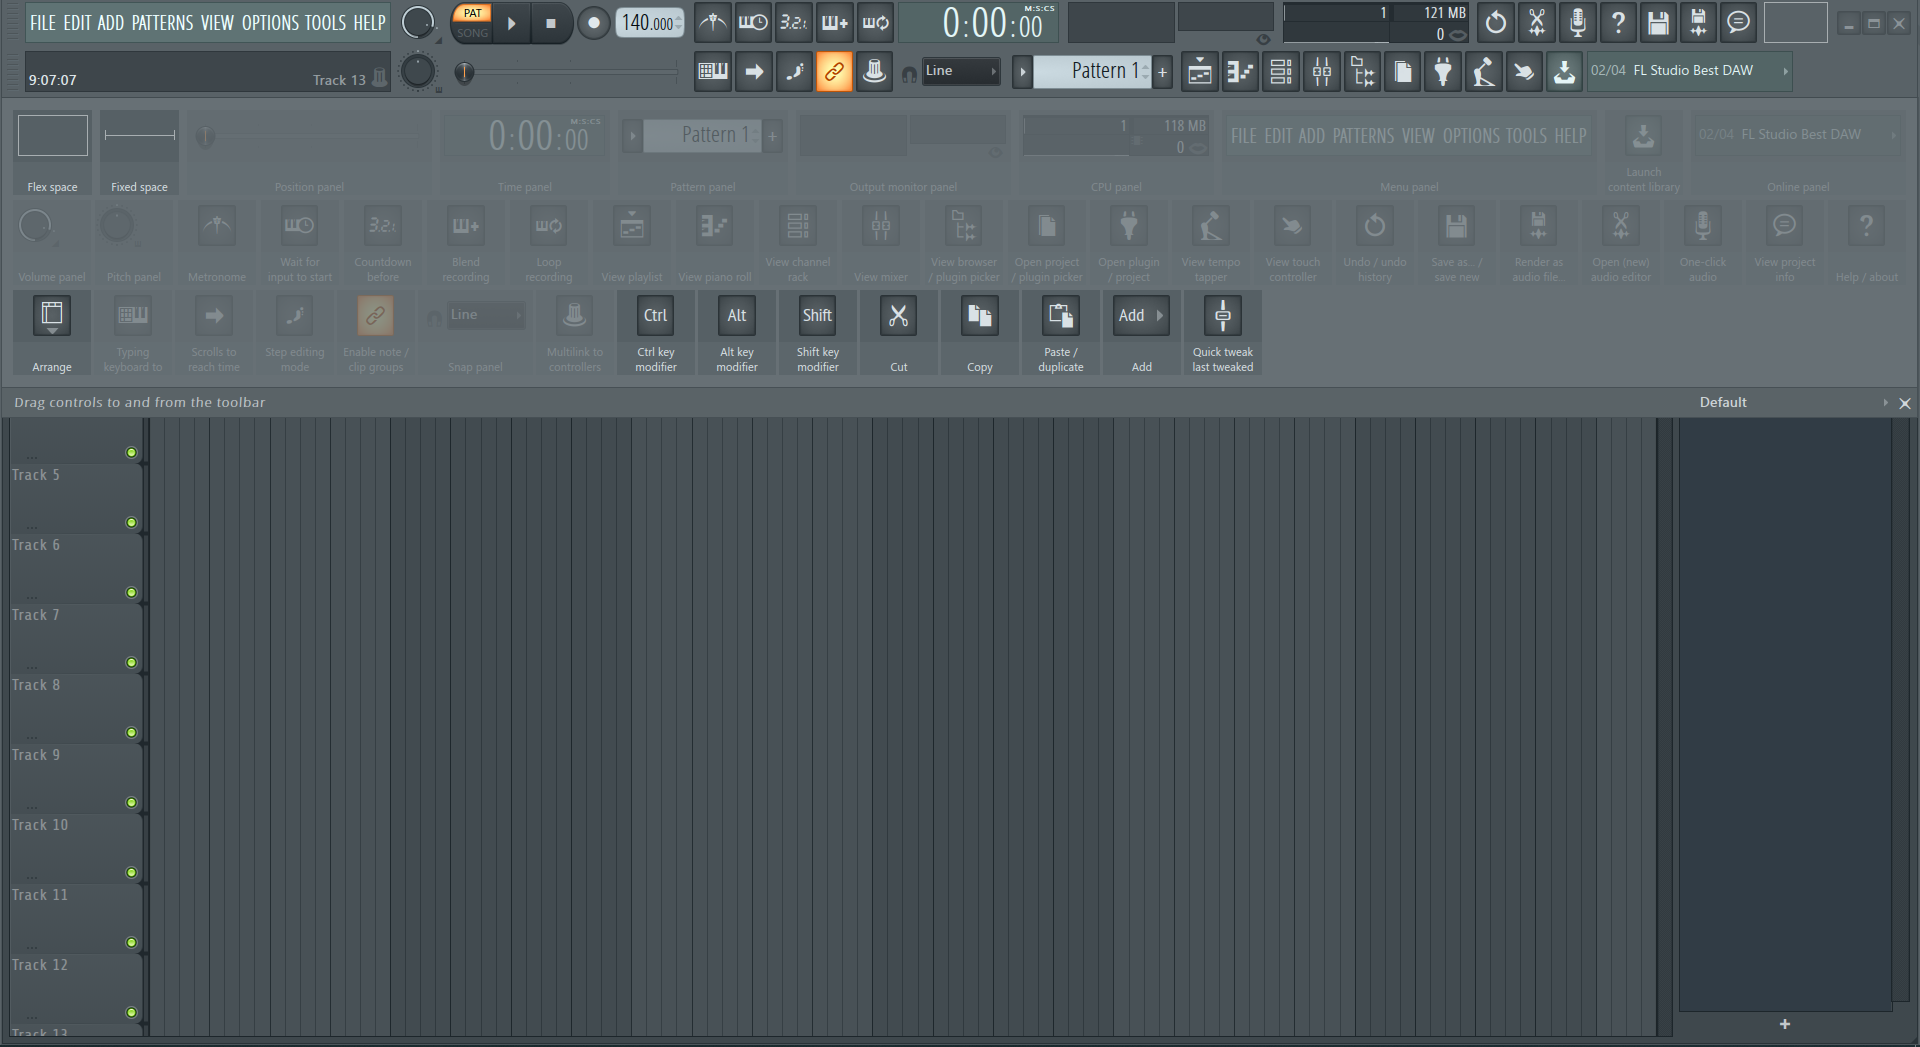Expand the pattern menu arrow left of Pattern 1
Viewport: 1920px width, 1047px height.
(1022, 72)
